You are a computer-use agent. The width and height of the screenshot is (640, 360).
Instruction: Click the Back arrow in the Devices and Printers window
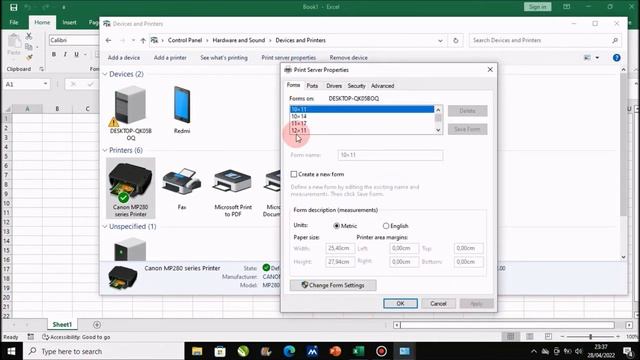click(108, 40)
